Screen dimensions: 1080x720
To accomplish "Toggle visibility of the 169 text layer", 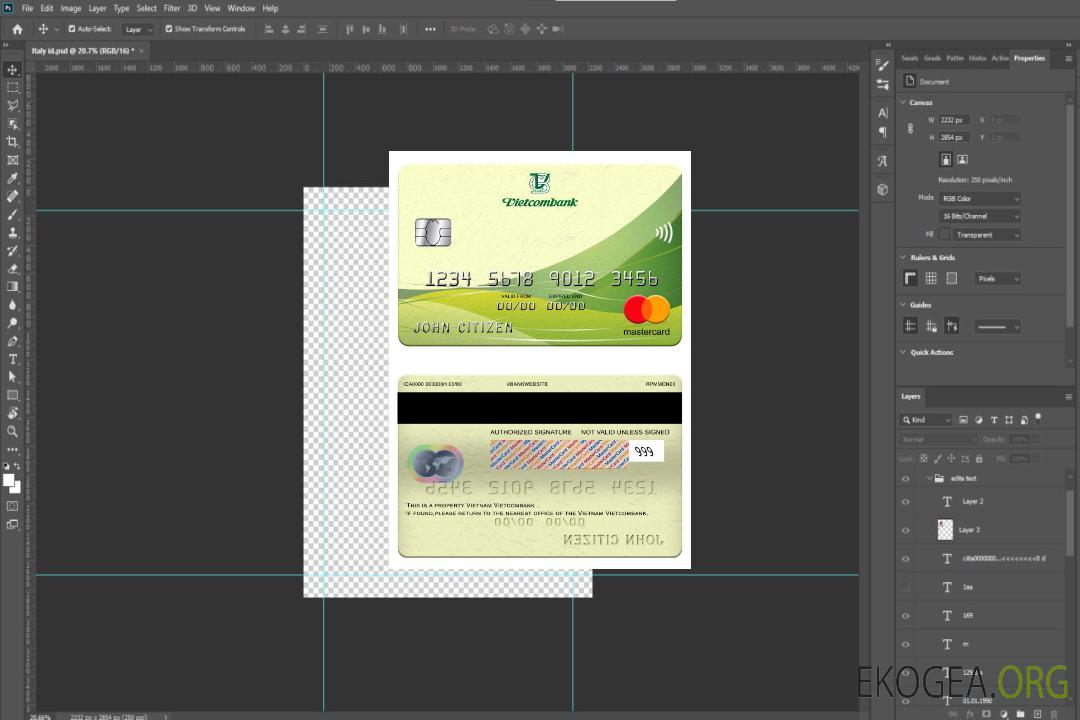I will point(906,616).
